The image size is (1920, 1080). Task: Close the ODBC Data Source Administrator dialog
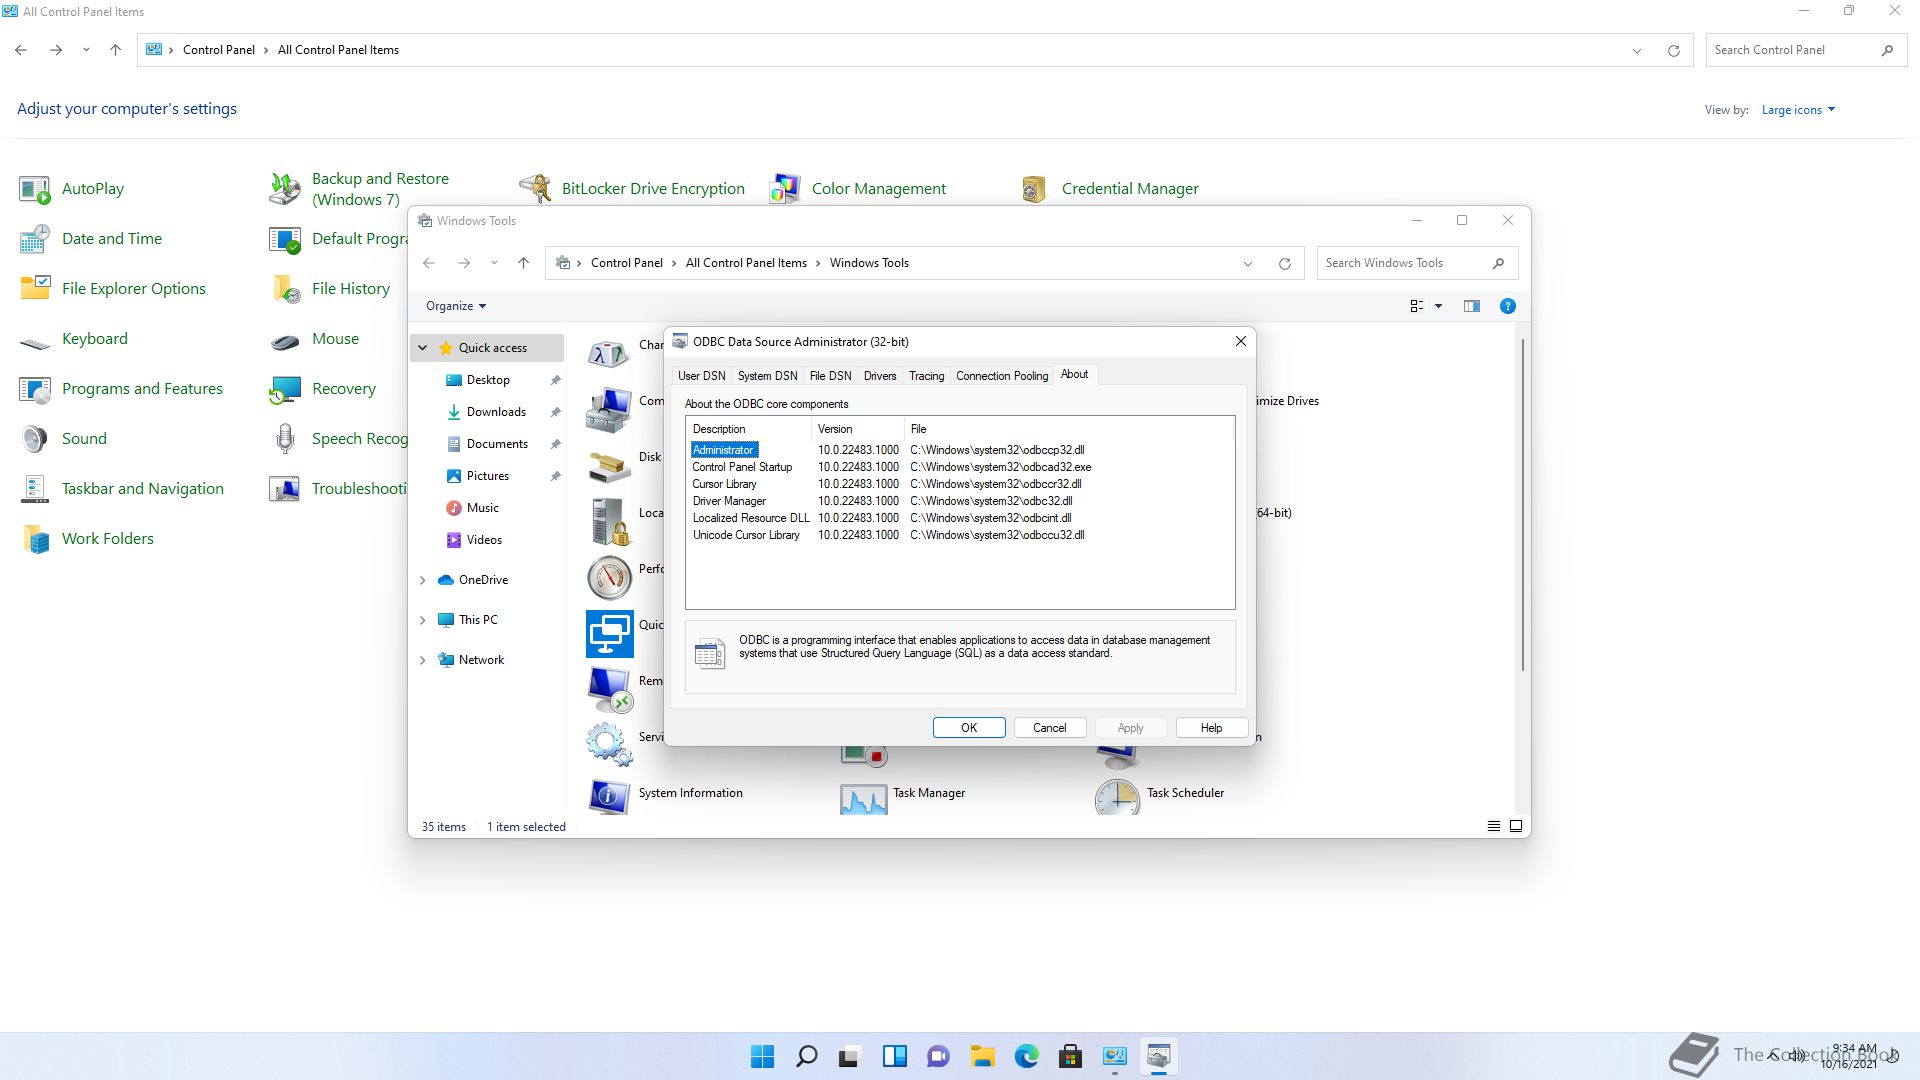click(x=1240, y=342)
